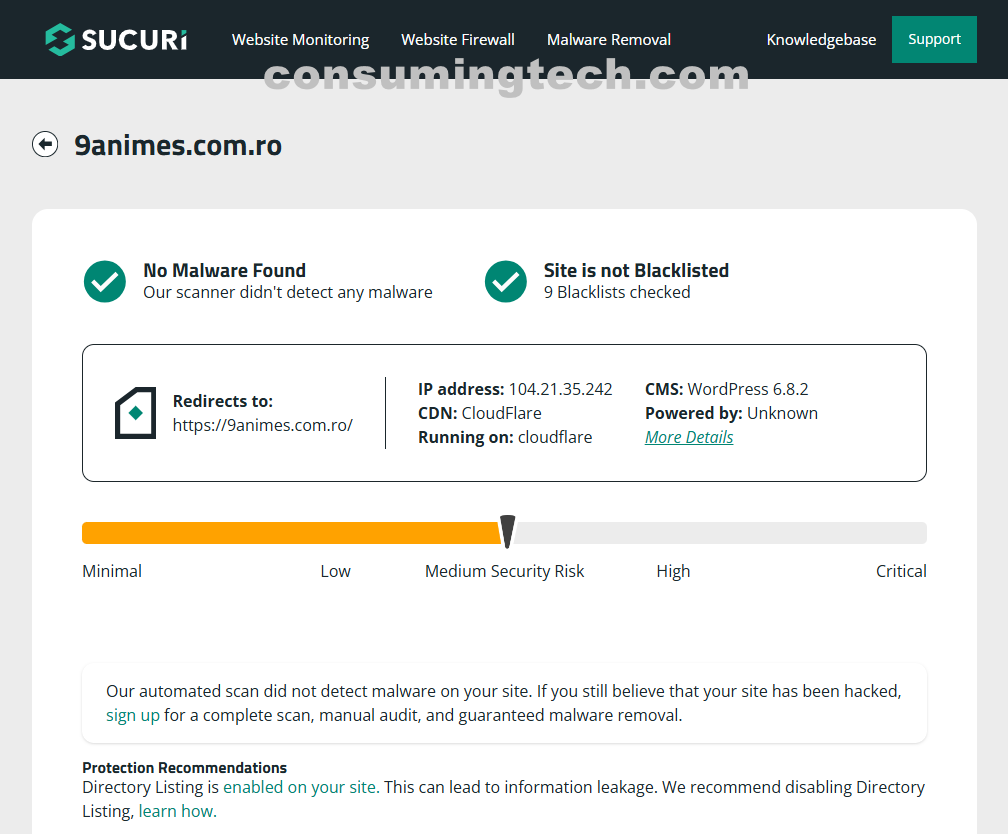Click the Sucuri logo in the header
This screenshot has width=1008, height=834.
pos(116,40)
